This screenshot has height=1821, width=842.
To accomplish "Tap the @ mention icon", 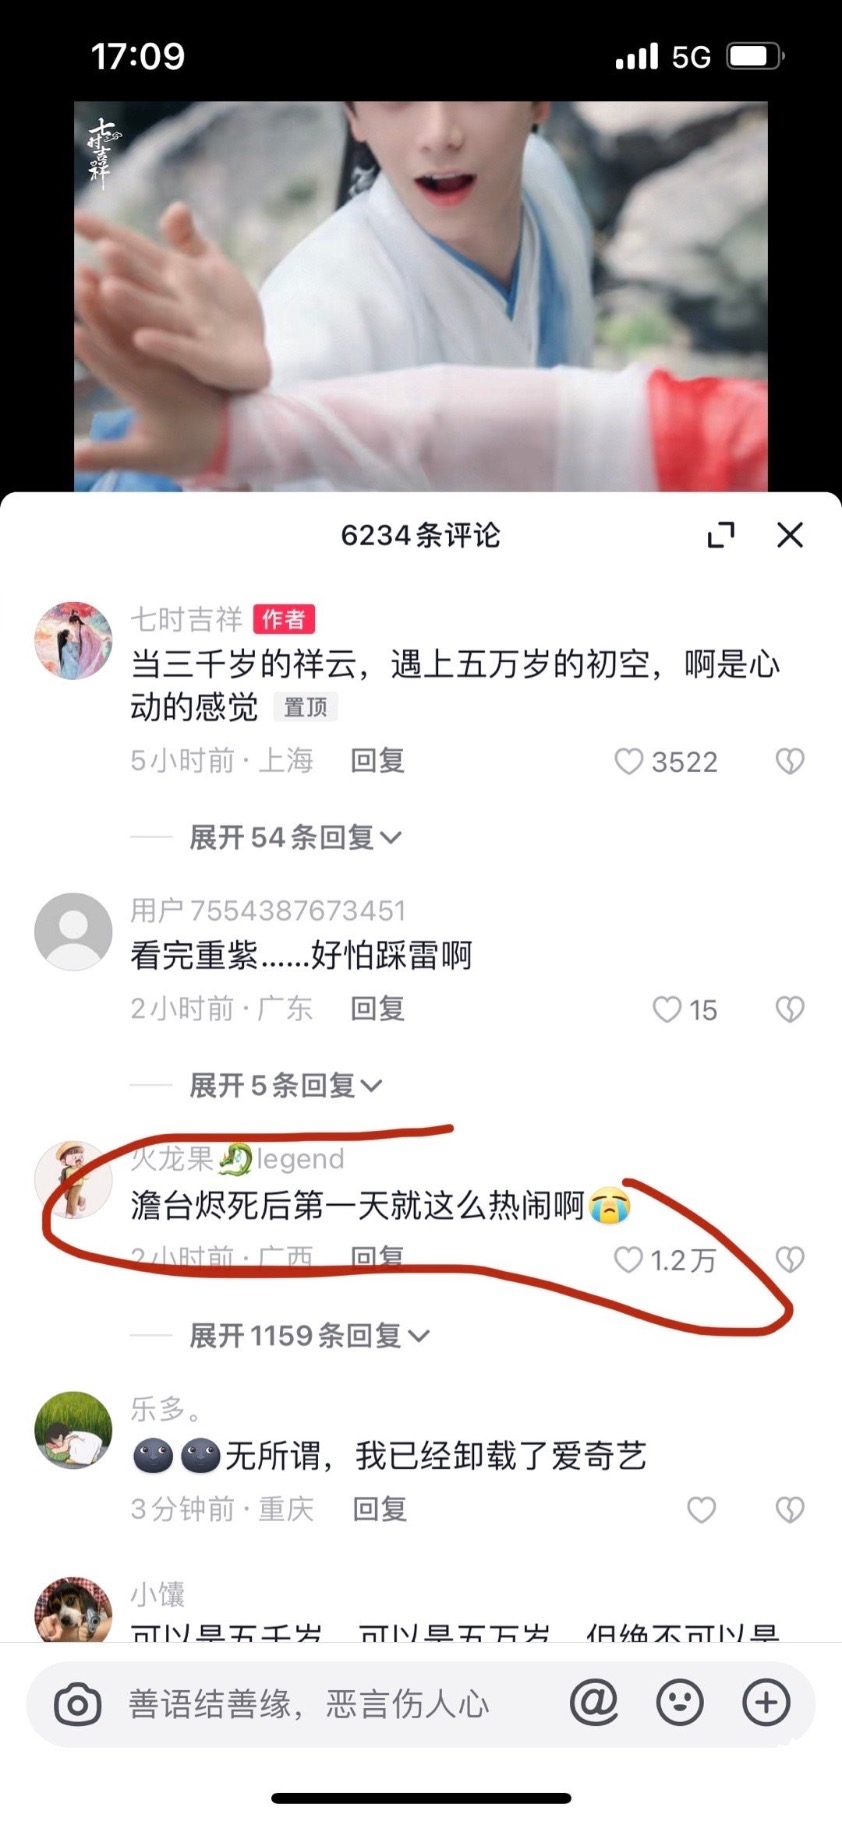I will coord(594,1702).
